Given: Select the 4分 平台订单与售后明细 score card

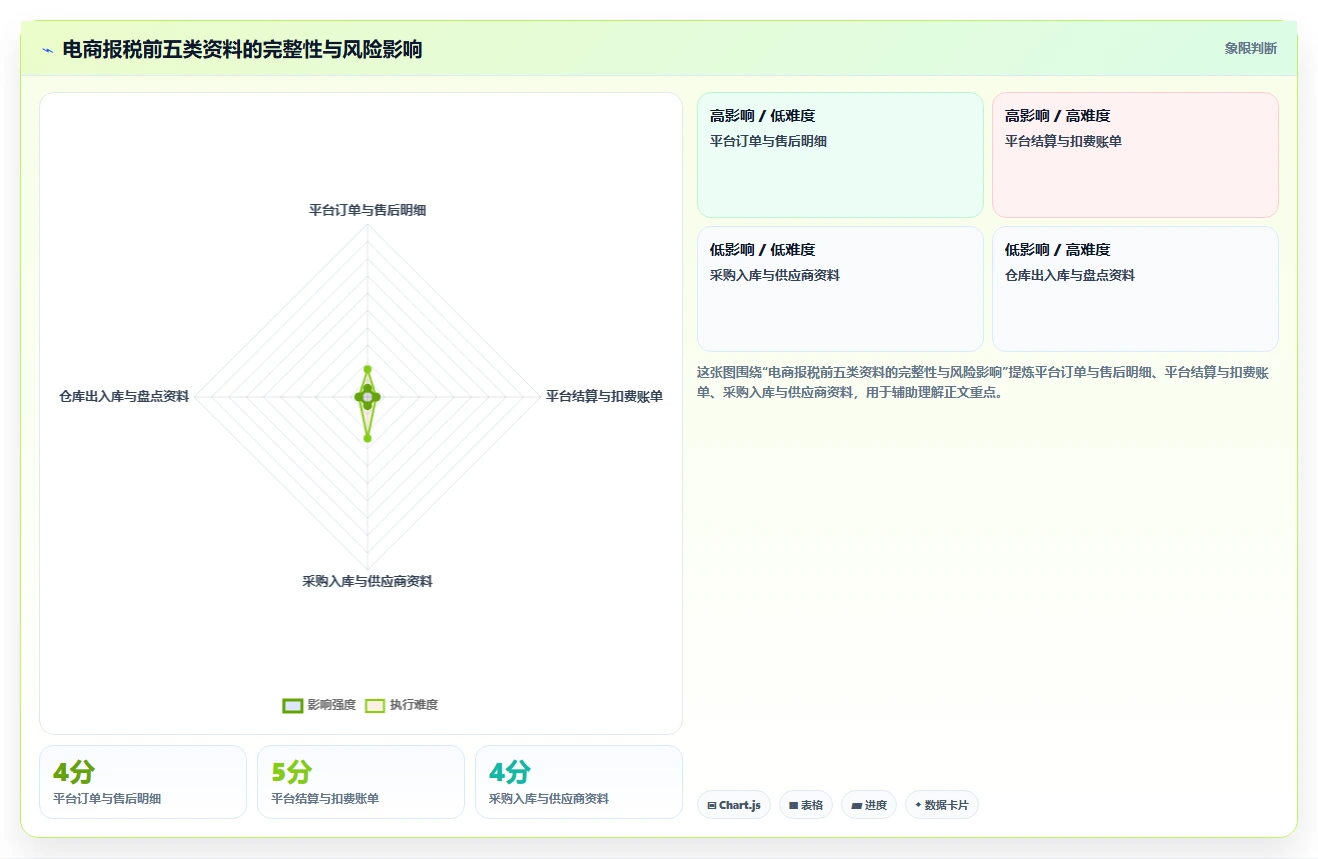Looking at the screenshot, I should (x=143, y=782).
